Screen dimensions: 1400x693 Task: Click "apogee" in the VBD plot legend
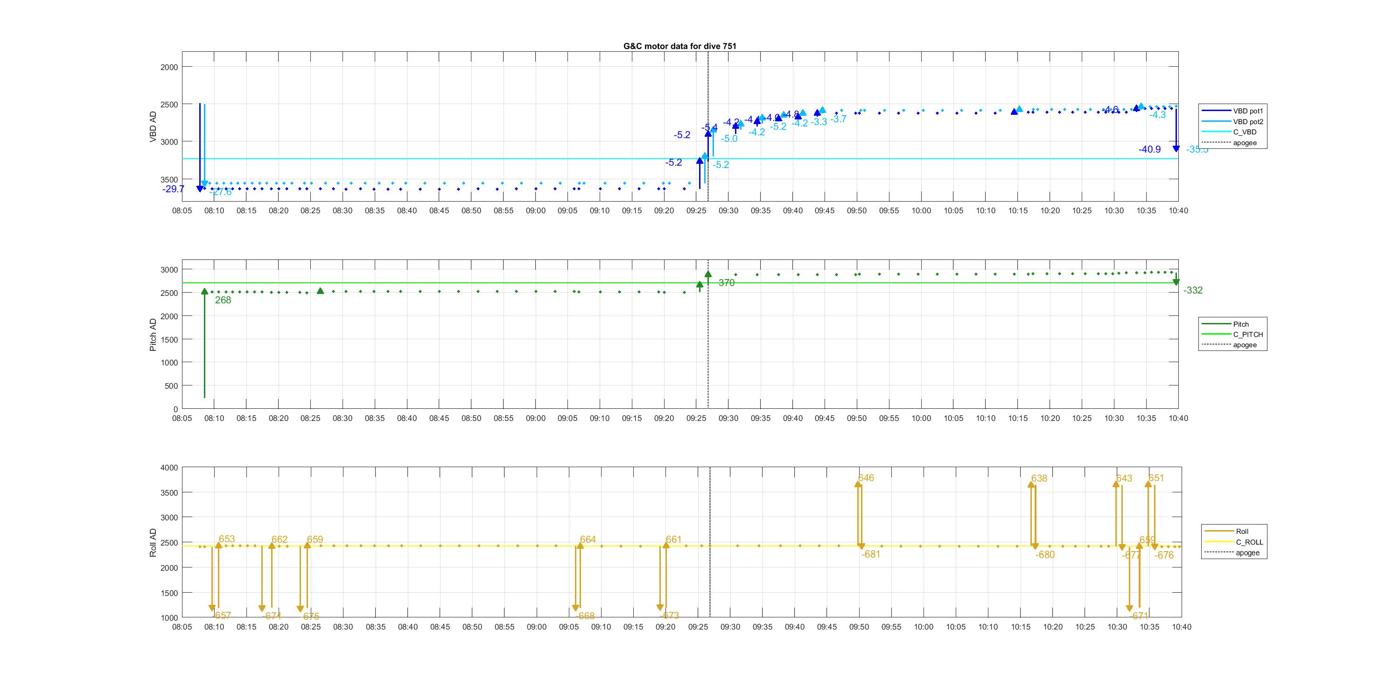pos(1243,143)
